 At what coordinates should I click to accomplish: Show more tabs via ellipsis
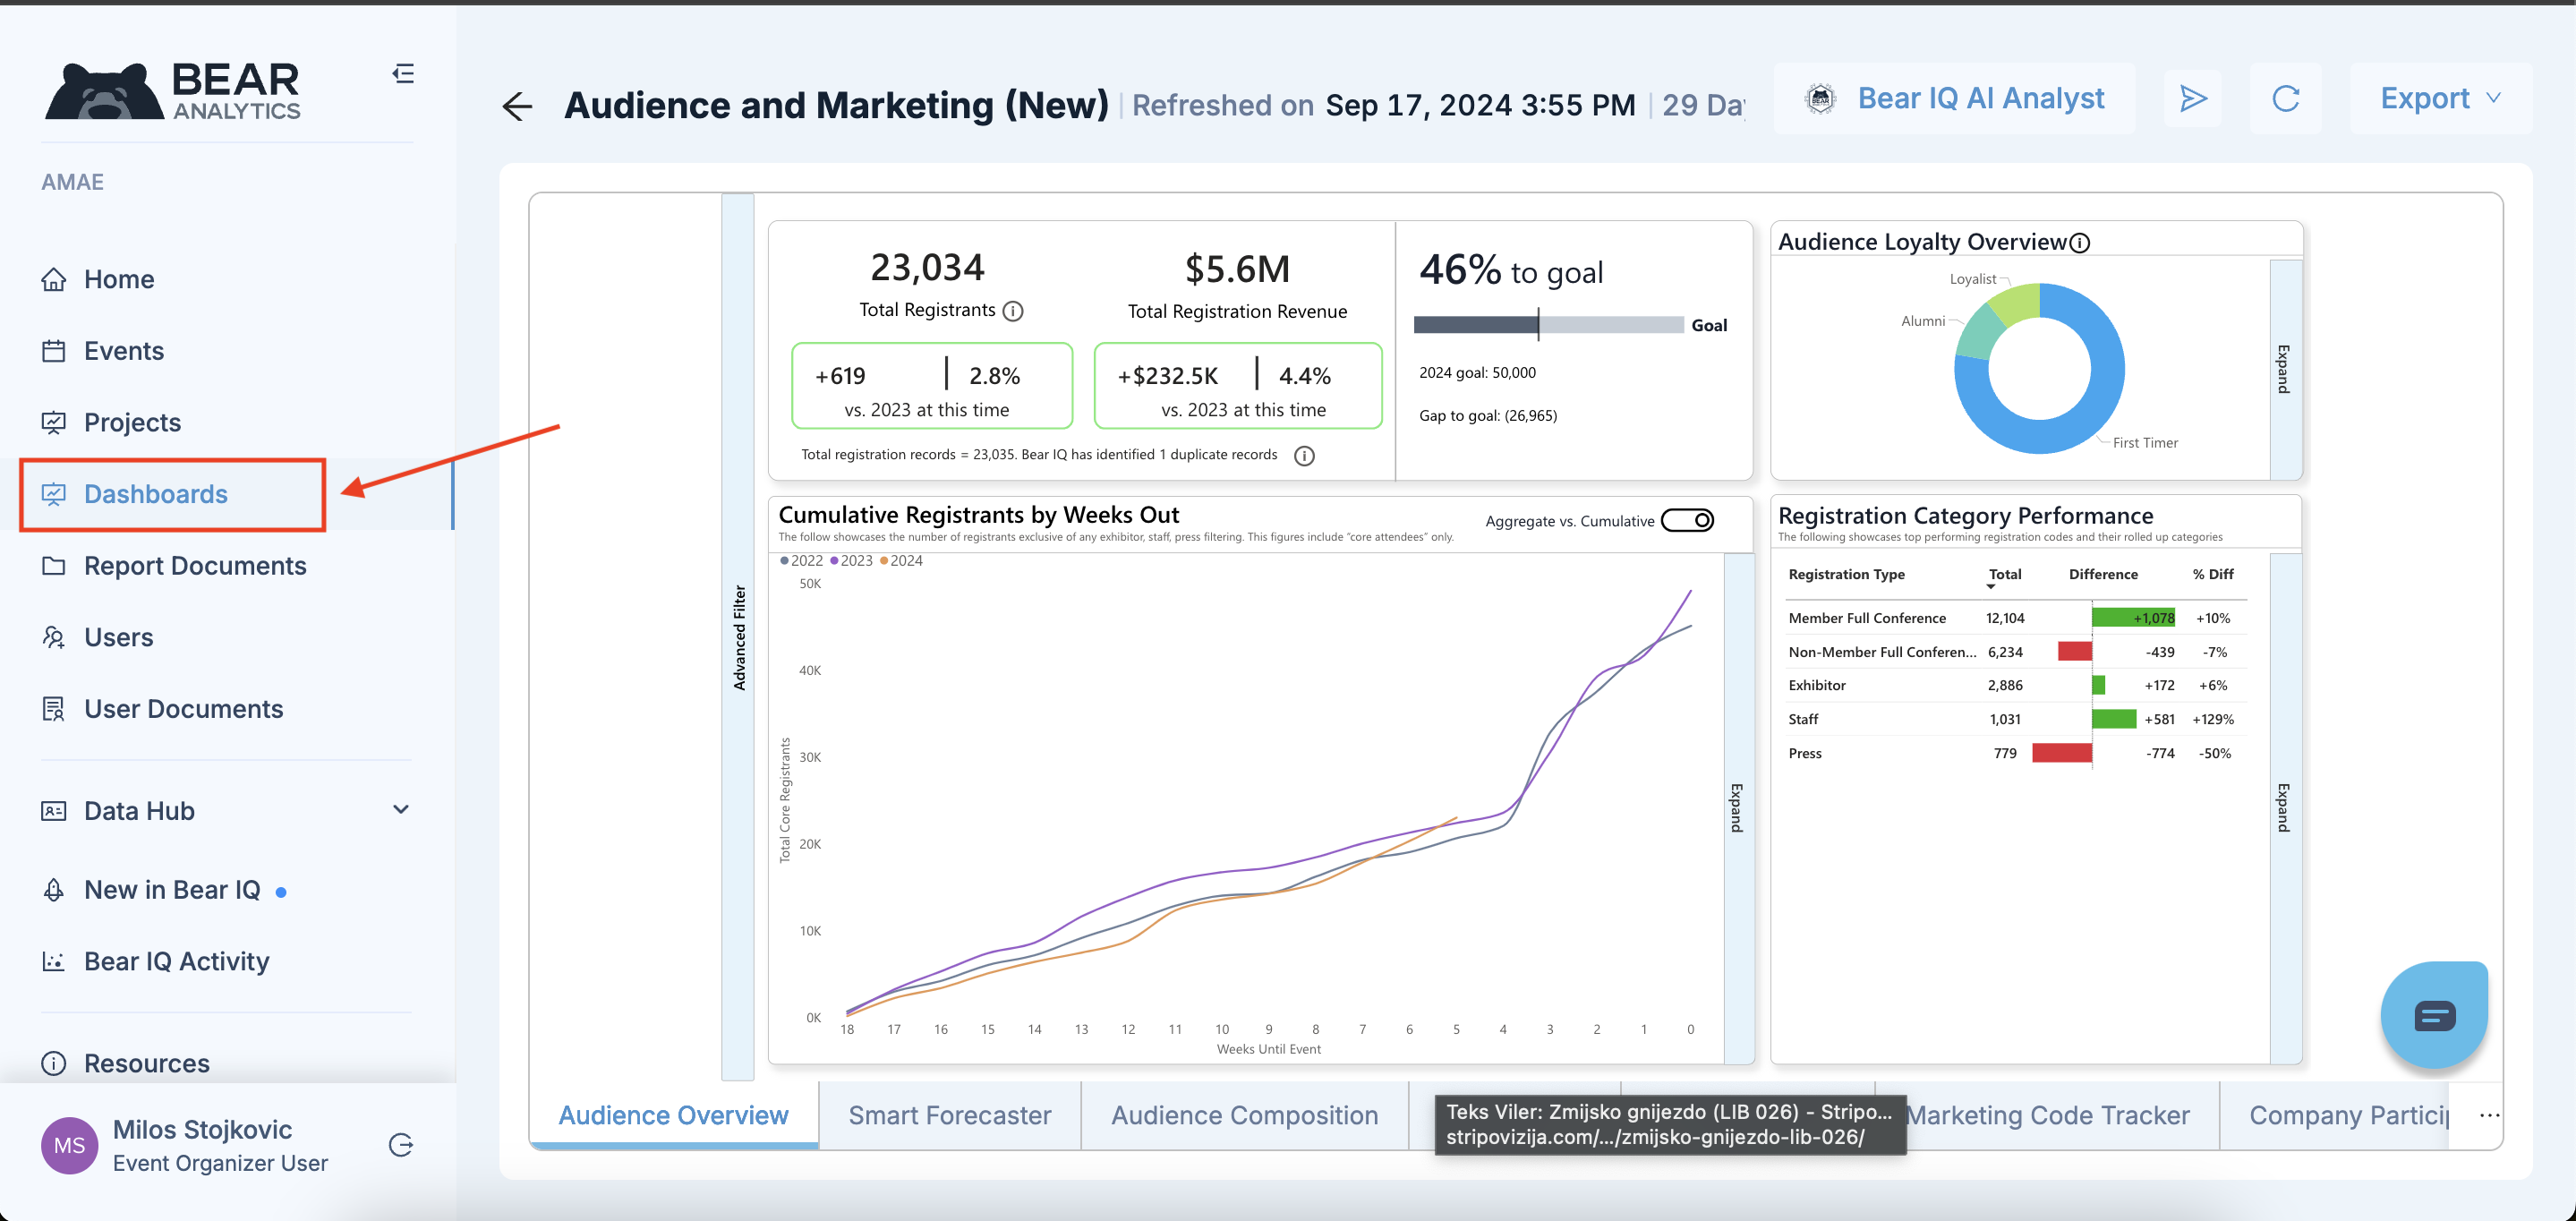[2489, 1115]
